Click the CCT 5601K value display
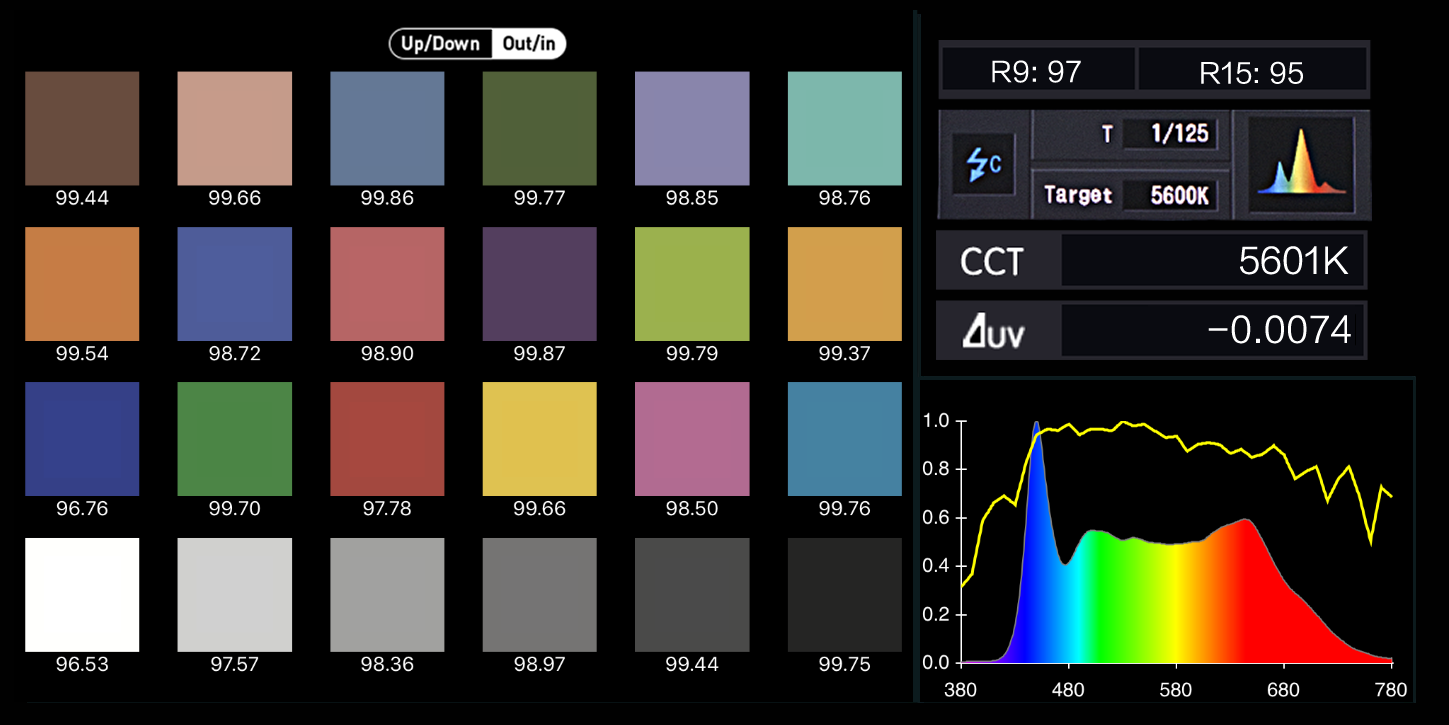 tap(1211, 262)
